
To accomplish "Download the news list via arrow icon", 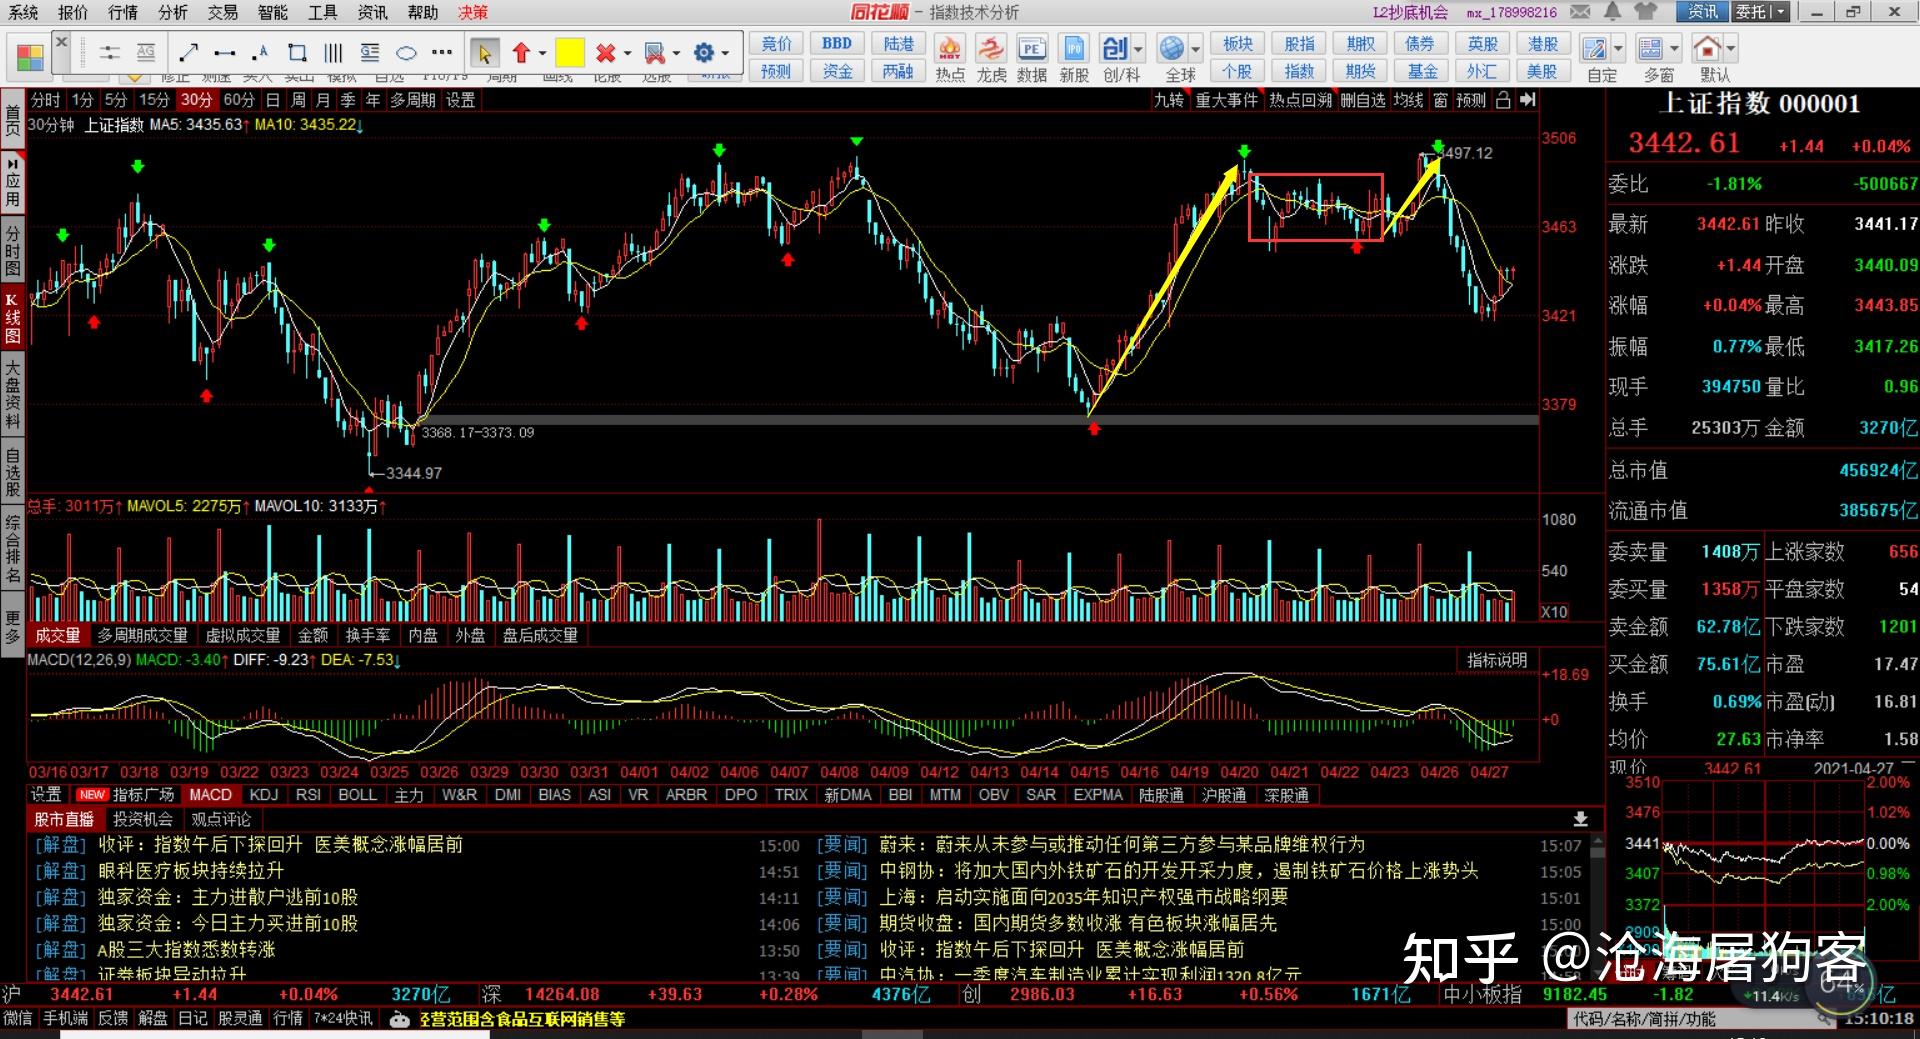I will (x=1580, y=819).
